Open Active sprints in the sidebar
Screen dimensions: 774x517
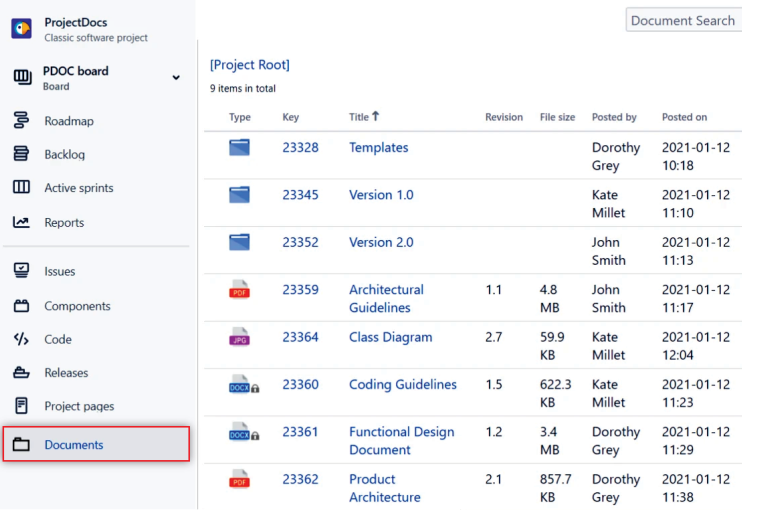click(x=79, y=188)
